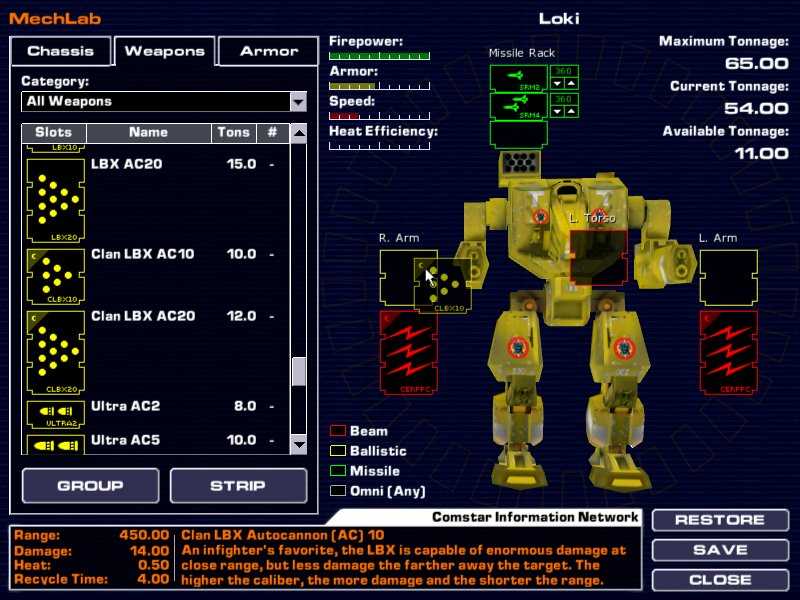Sort list by Slots column header

click(54, 133)
